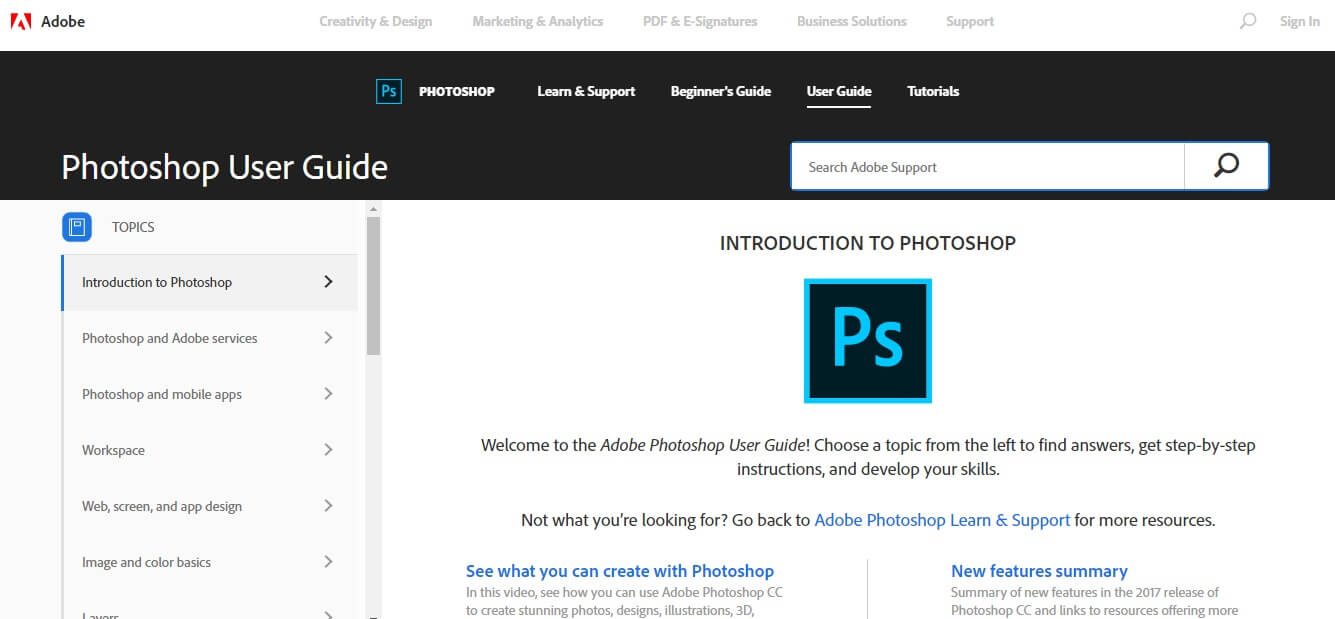Click the Adobe logo icon
This screenshot has width=1335, height=619.
point(19,21)
